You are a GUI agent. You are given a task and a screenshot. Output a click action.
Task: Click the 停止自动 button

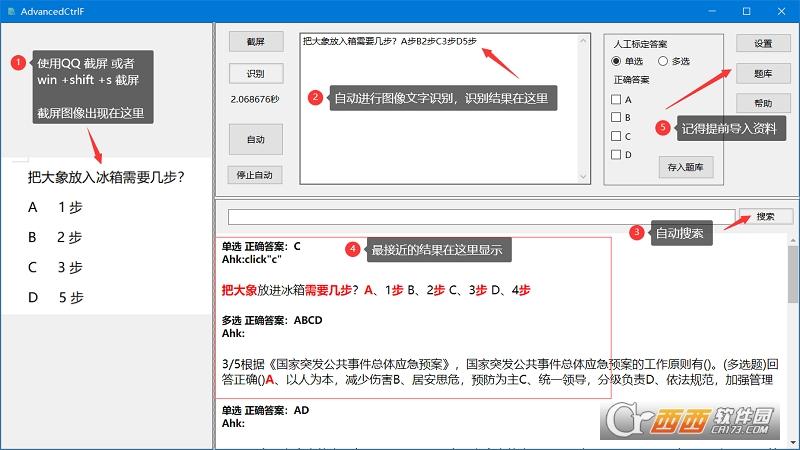pyautogui.click(x=255, y=175)
